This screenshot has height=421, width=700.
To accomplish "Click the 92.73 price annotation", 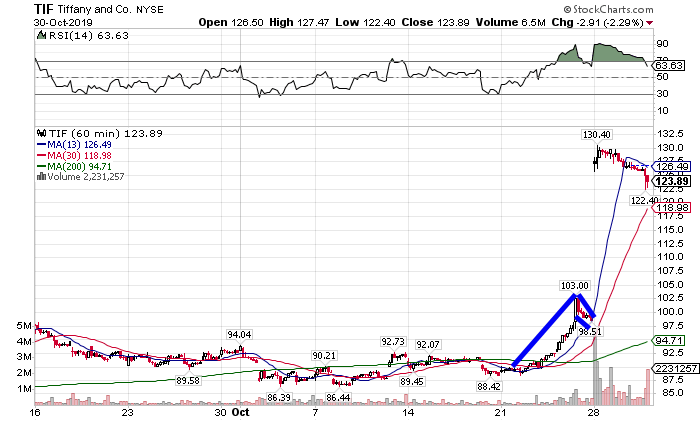I will coord(393,342).
